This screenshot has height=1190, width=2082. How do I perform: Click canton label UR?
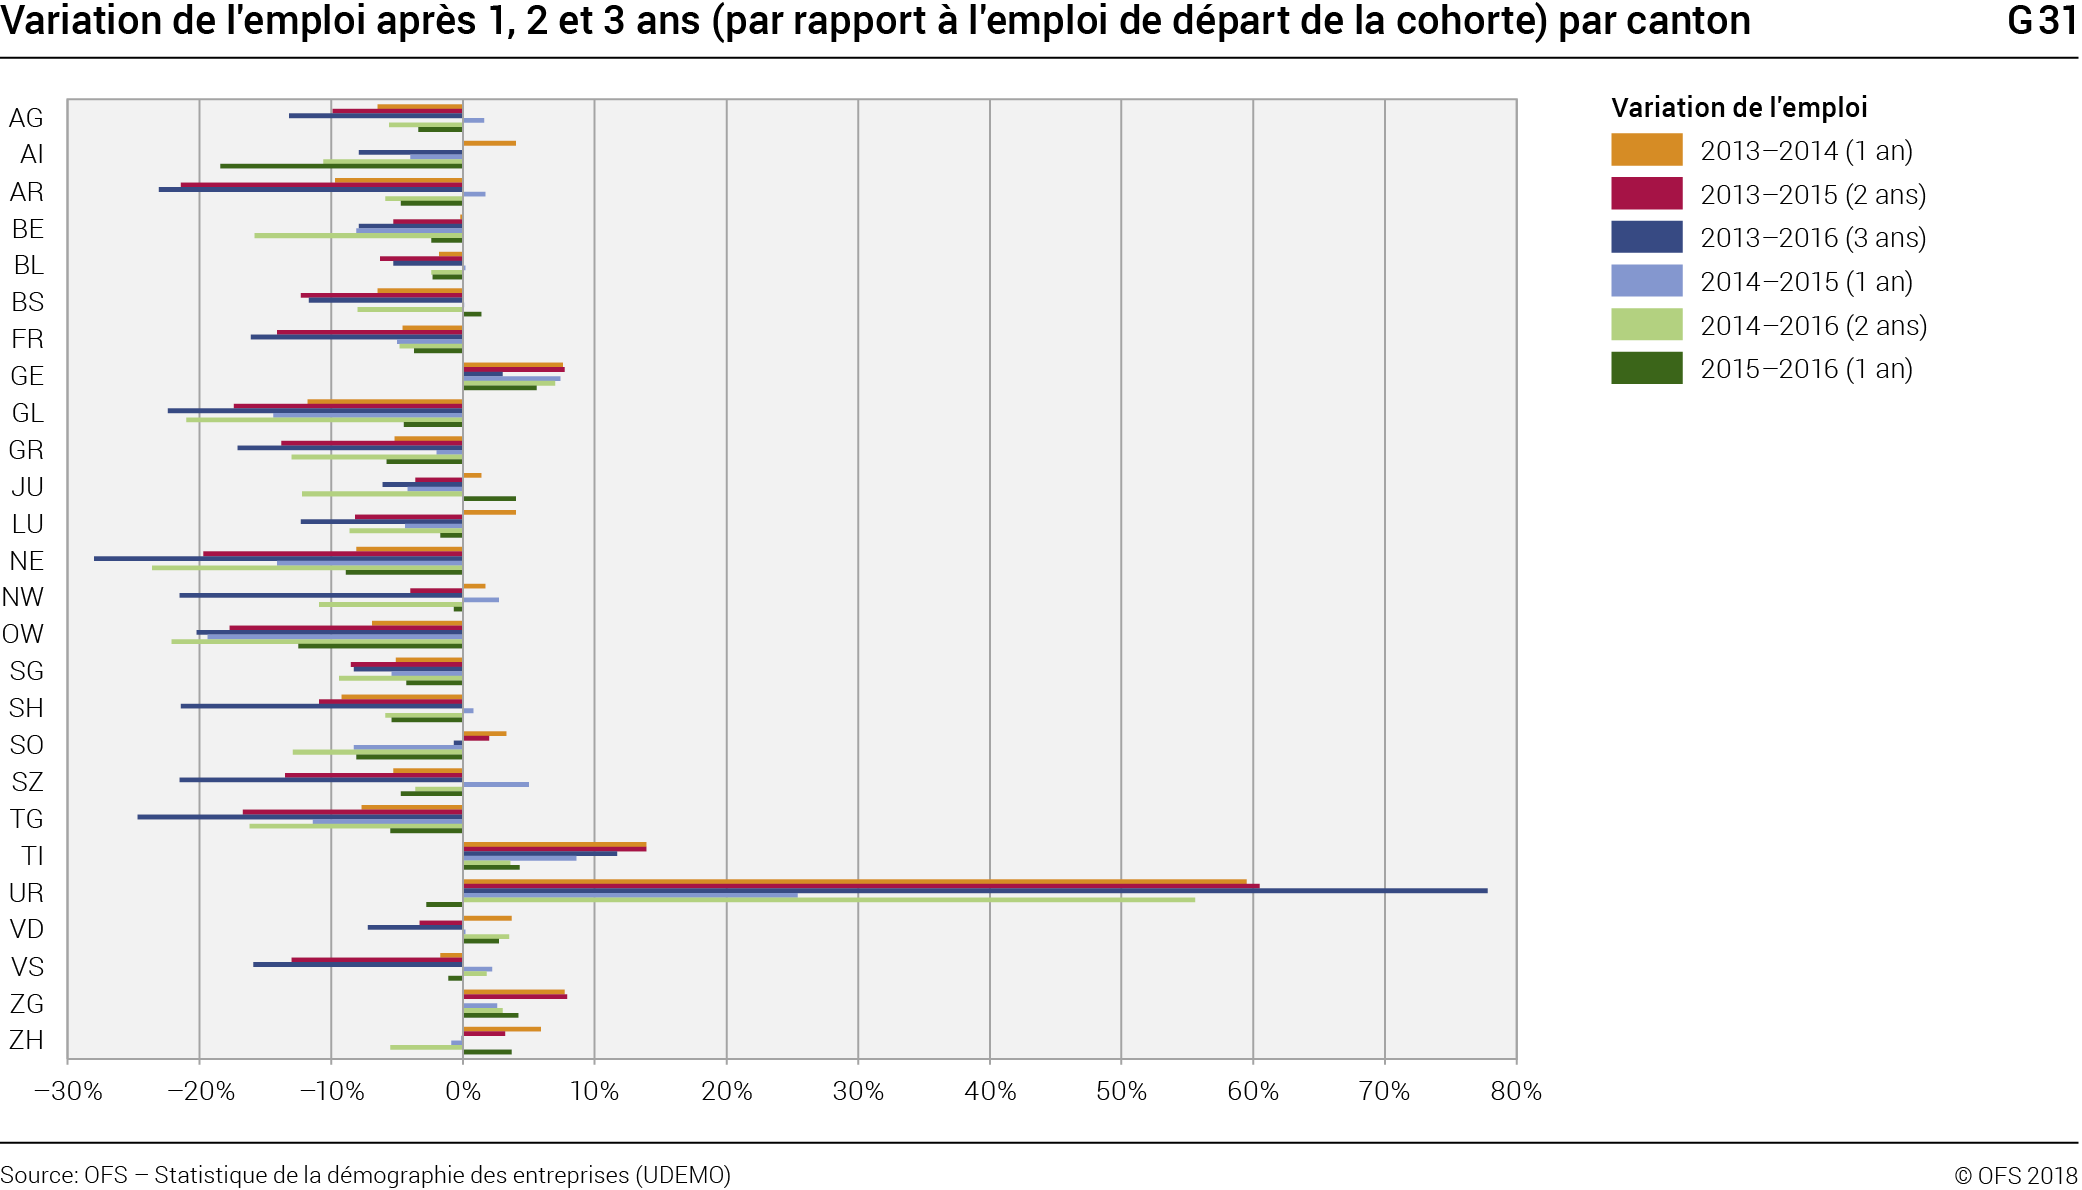click(26, 893)
